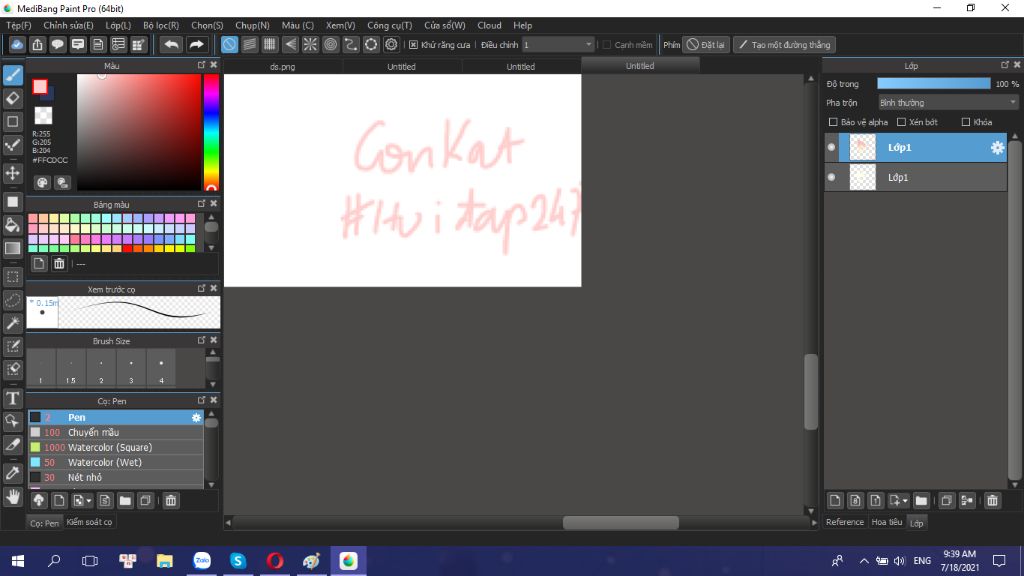Select the Text tool

(12, 398)
